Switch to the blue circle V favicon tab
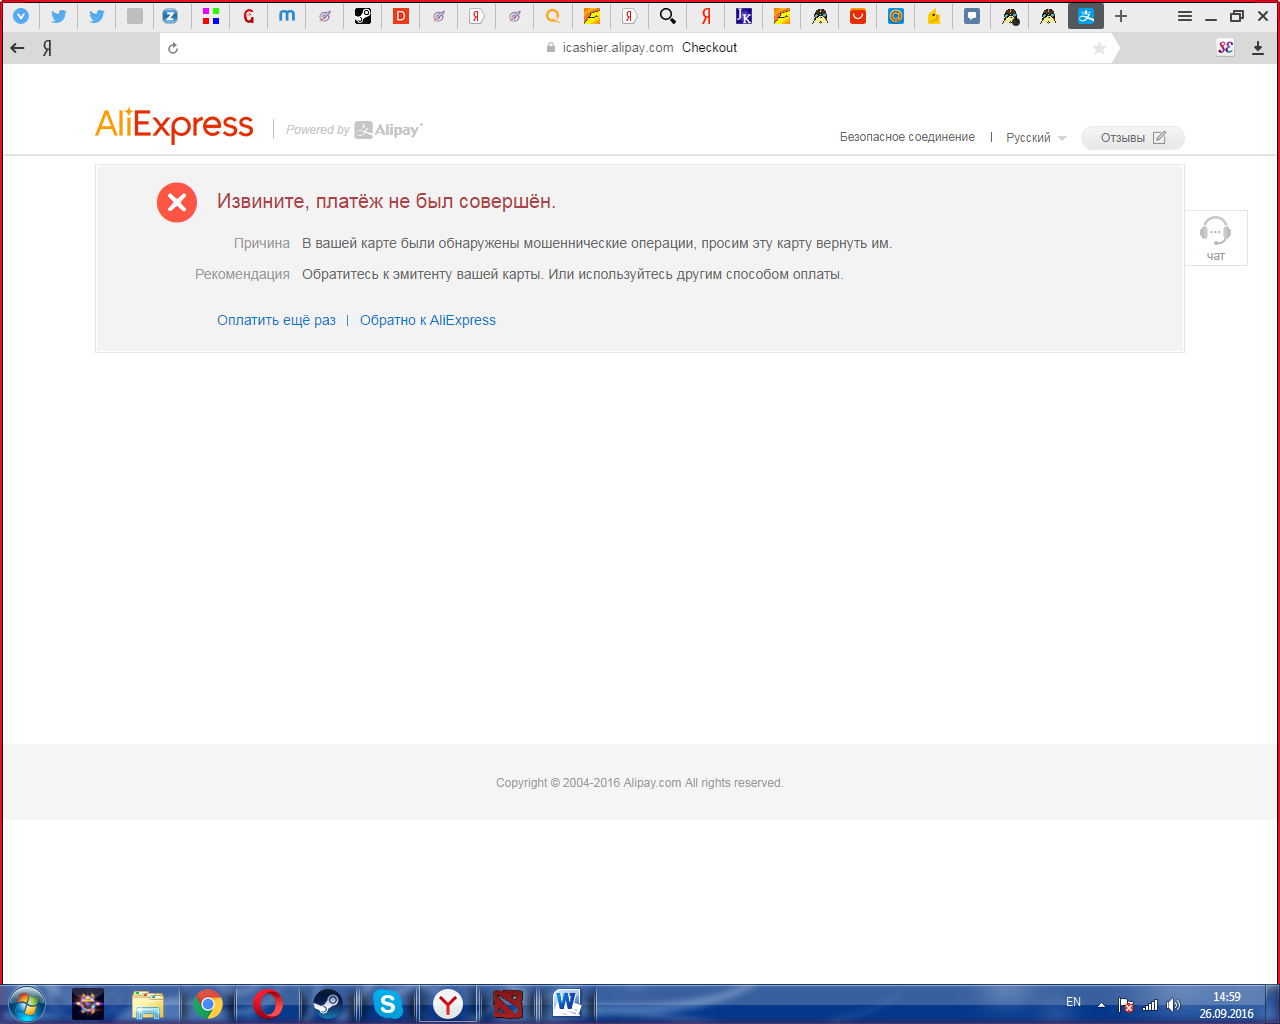The width and height of the screenshot is (1280, 1024). (x=21, y=16)
